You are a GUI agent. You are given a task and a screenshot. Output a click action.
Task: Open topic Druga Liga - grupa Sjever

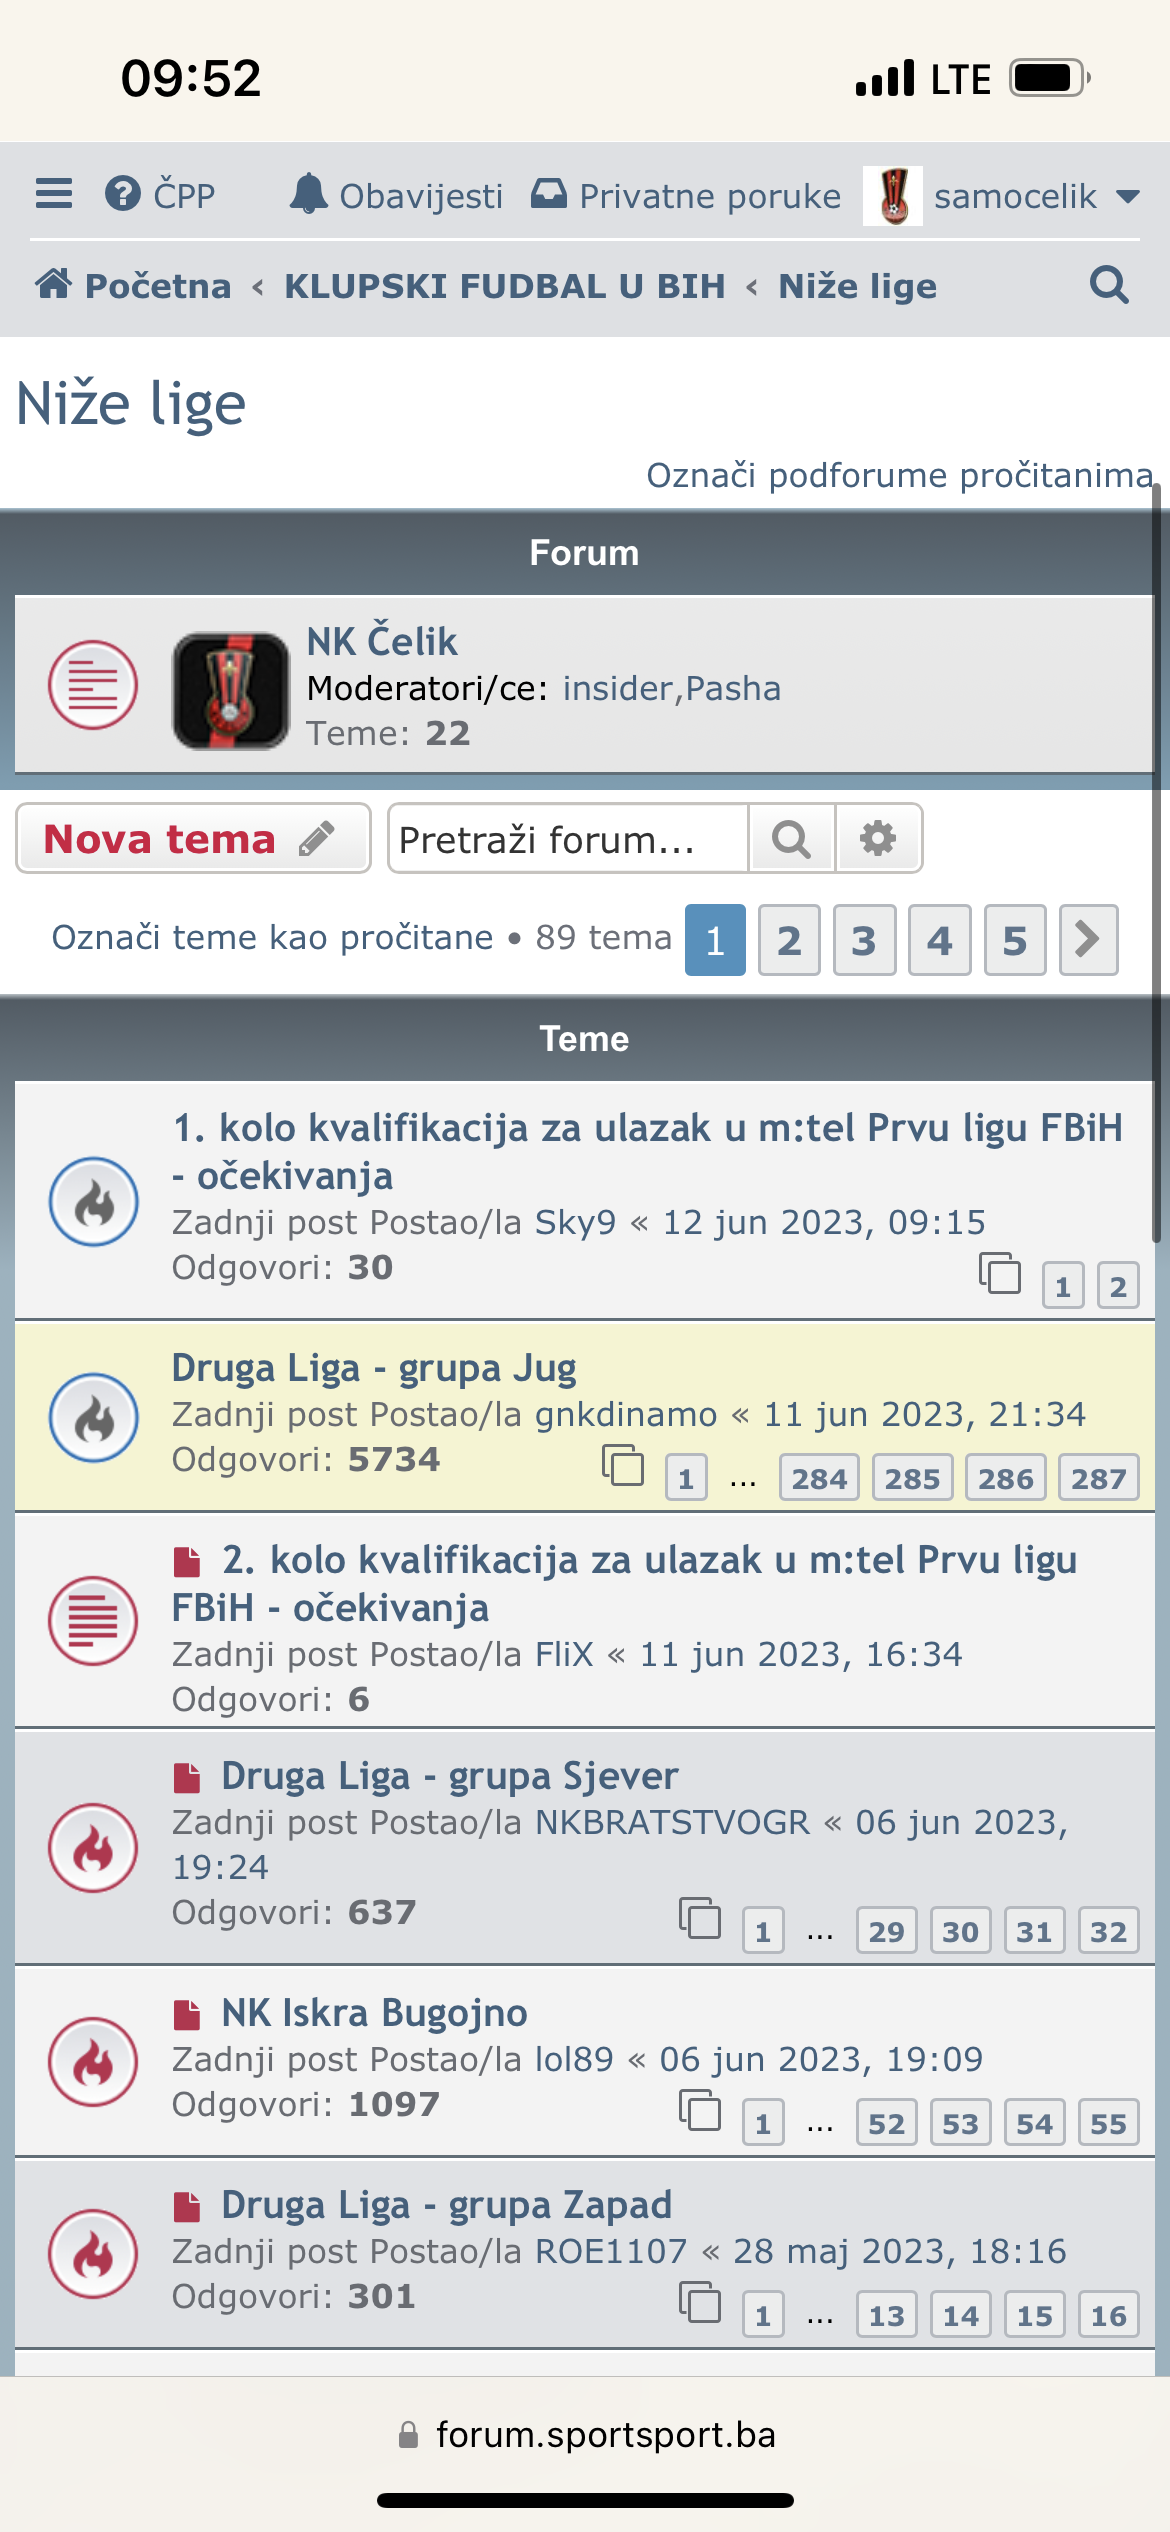click(x=450, y=1775)
